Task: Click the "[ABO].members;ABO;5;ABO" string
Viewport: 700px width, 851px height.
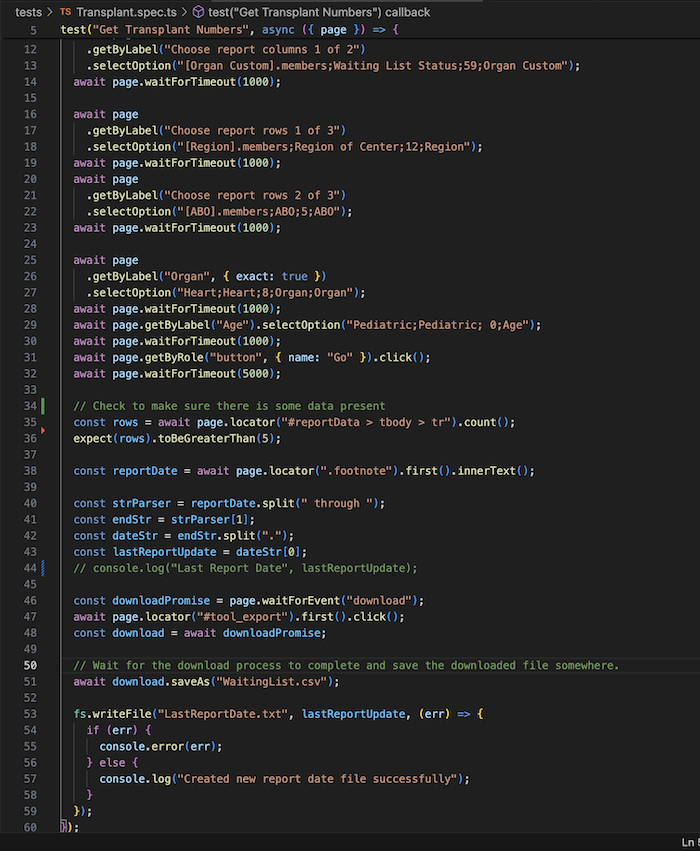Action: coord(259,212)
